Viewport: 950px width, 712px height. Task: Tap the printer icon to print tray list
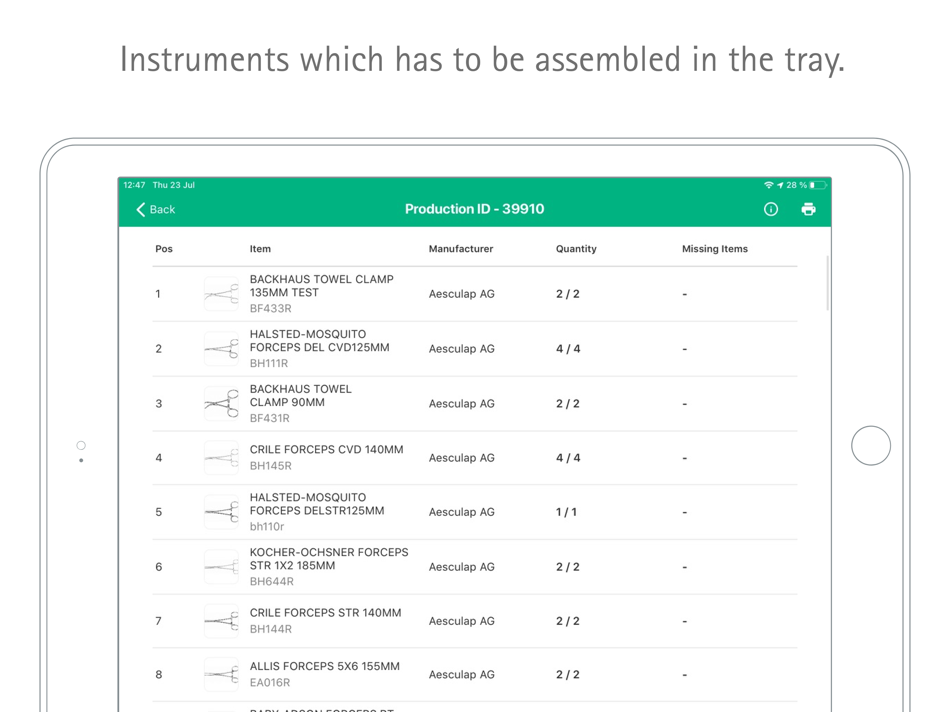point(809,209)
